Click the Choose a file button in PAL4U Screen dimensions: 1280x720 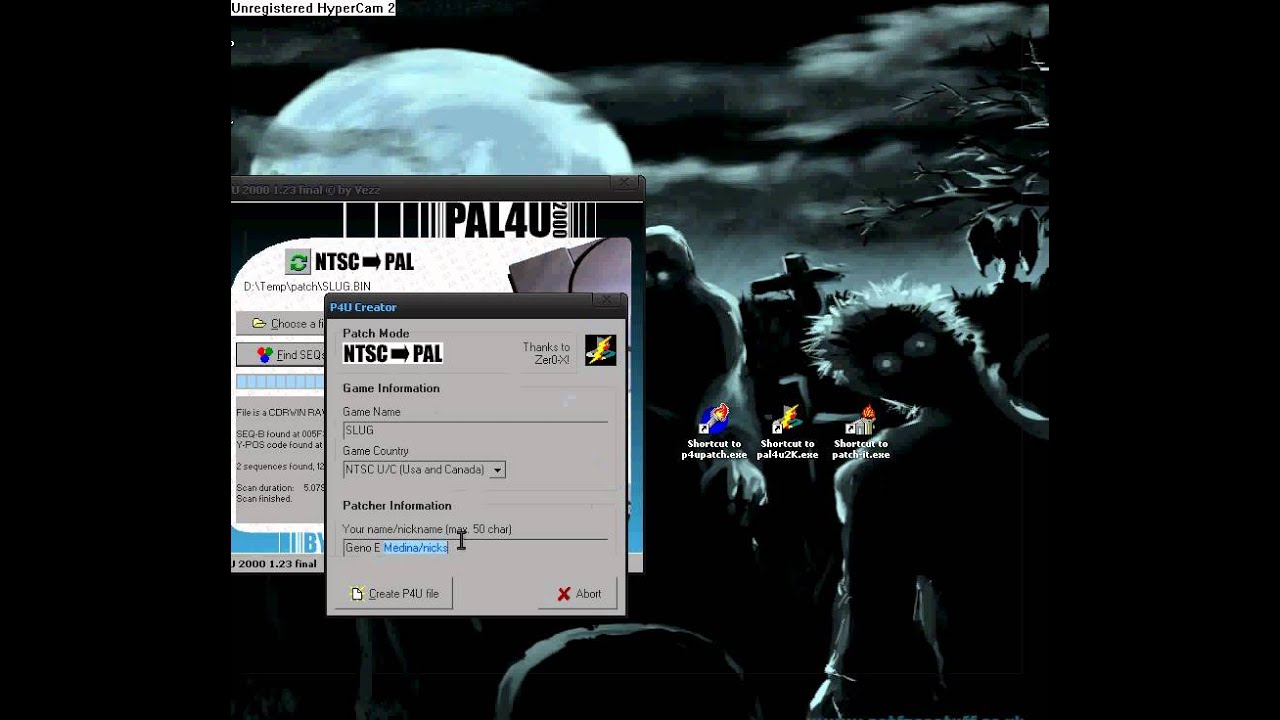(281, 324)
